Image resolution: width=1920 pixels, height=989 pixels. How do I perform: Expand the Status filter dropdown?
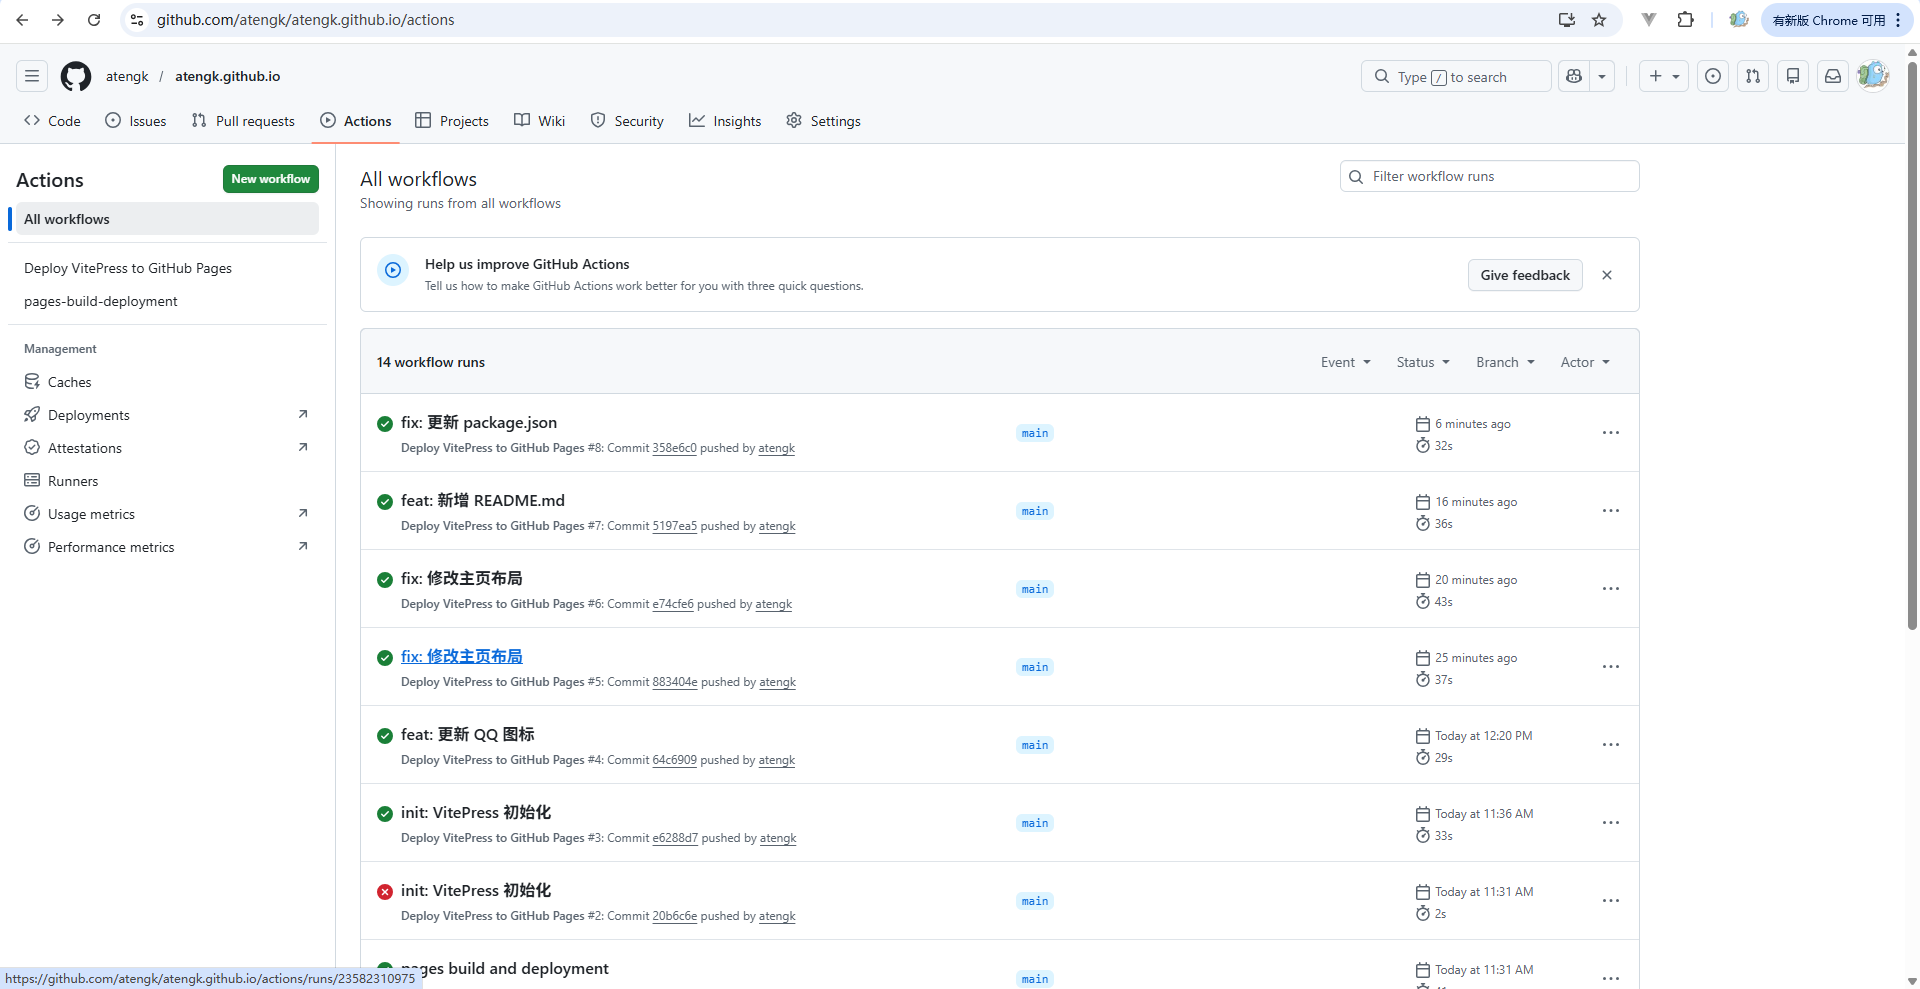coord(1422,362)
